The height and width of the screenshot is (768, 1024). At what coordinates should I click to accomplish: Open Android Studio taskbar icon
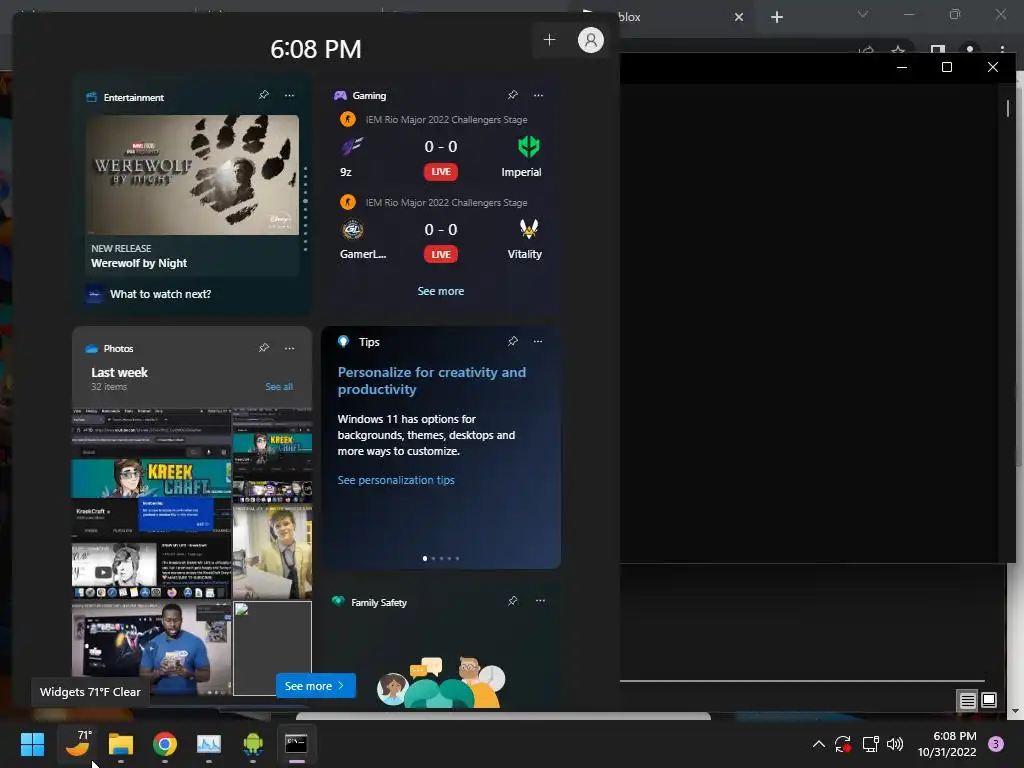(253, 744)
